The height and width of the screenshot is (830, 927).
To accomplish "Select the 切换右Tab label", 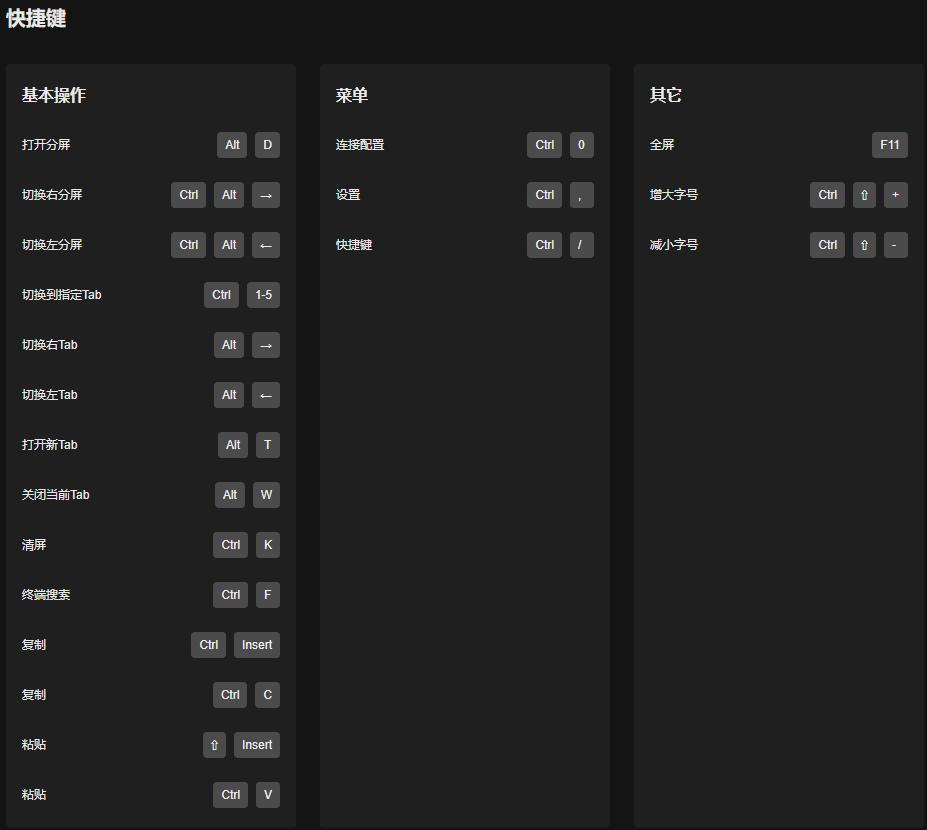I will [50, 345].
